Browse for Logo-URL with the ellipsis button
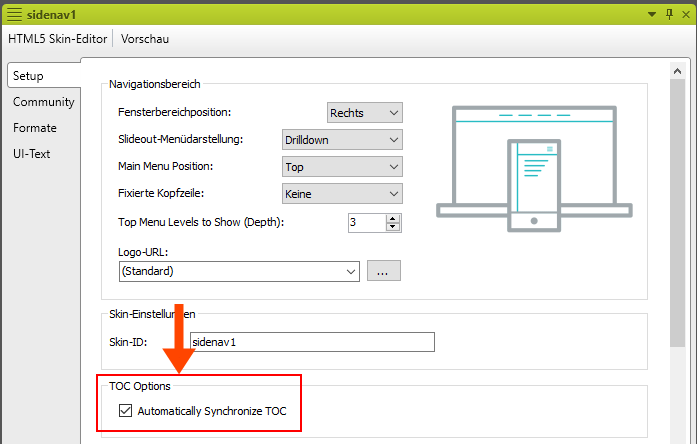The width and height of the screenshot is (697, 444). tap(384, 271)
